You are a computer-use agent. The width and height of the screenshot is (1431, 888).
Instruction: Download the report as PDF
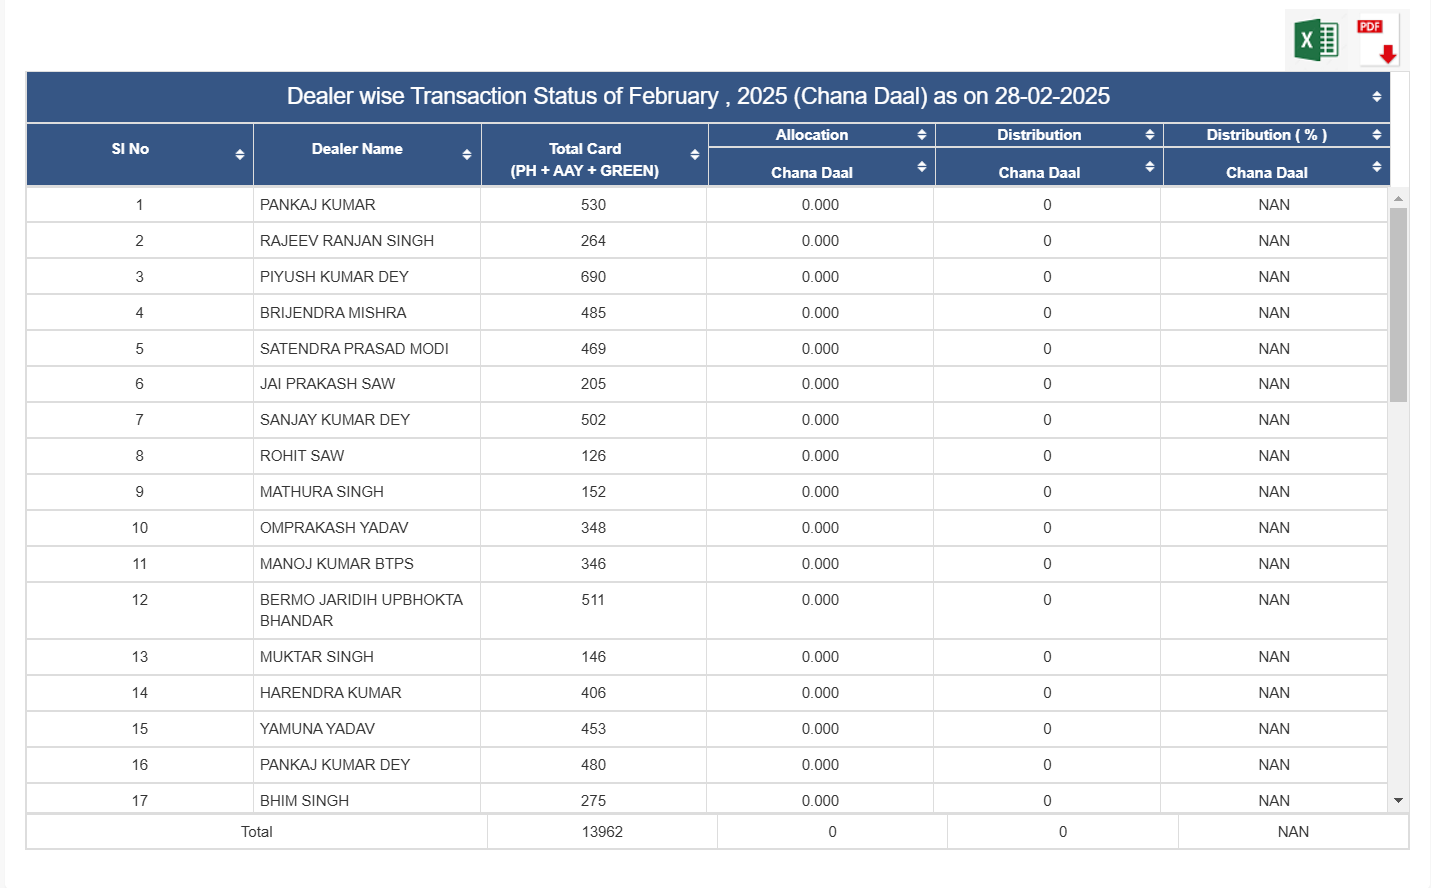pyautogui.click(x=1378, y=41)
